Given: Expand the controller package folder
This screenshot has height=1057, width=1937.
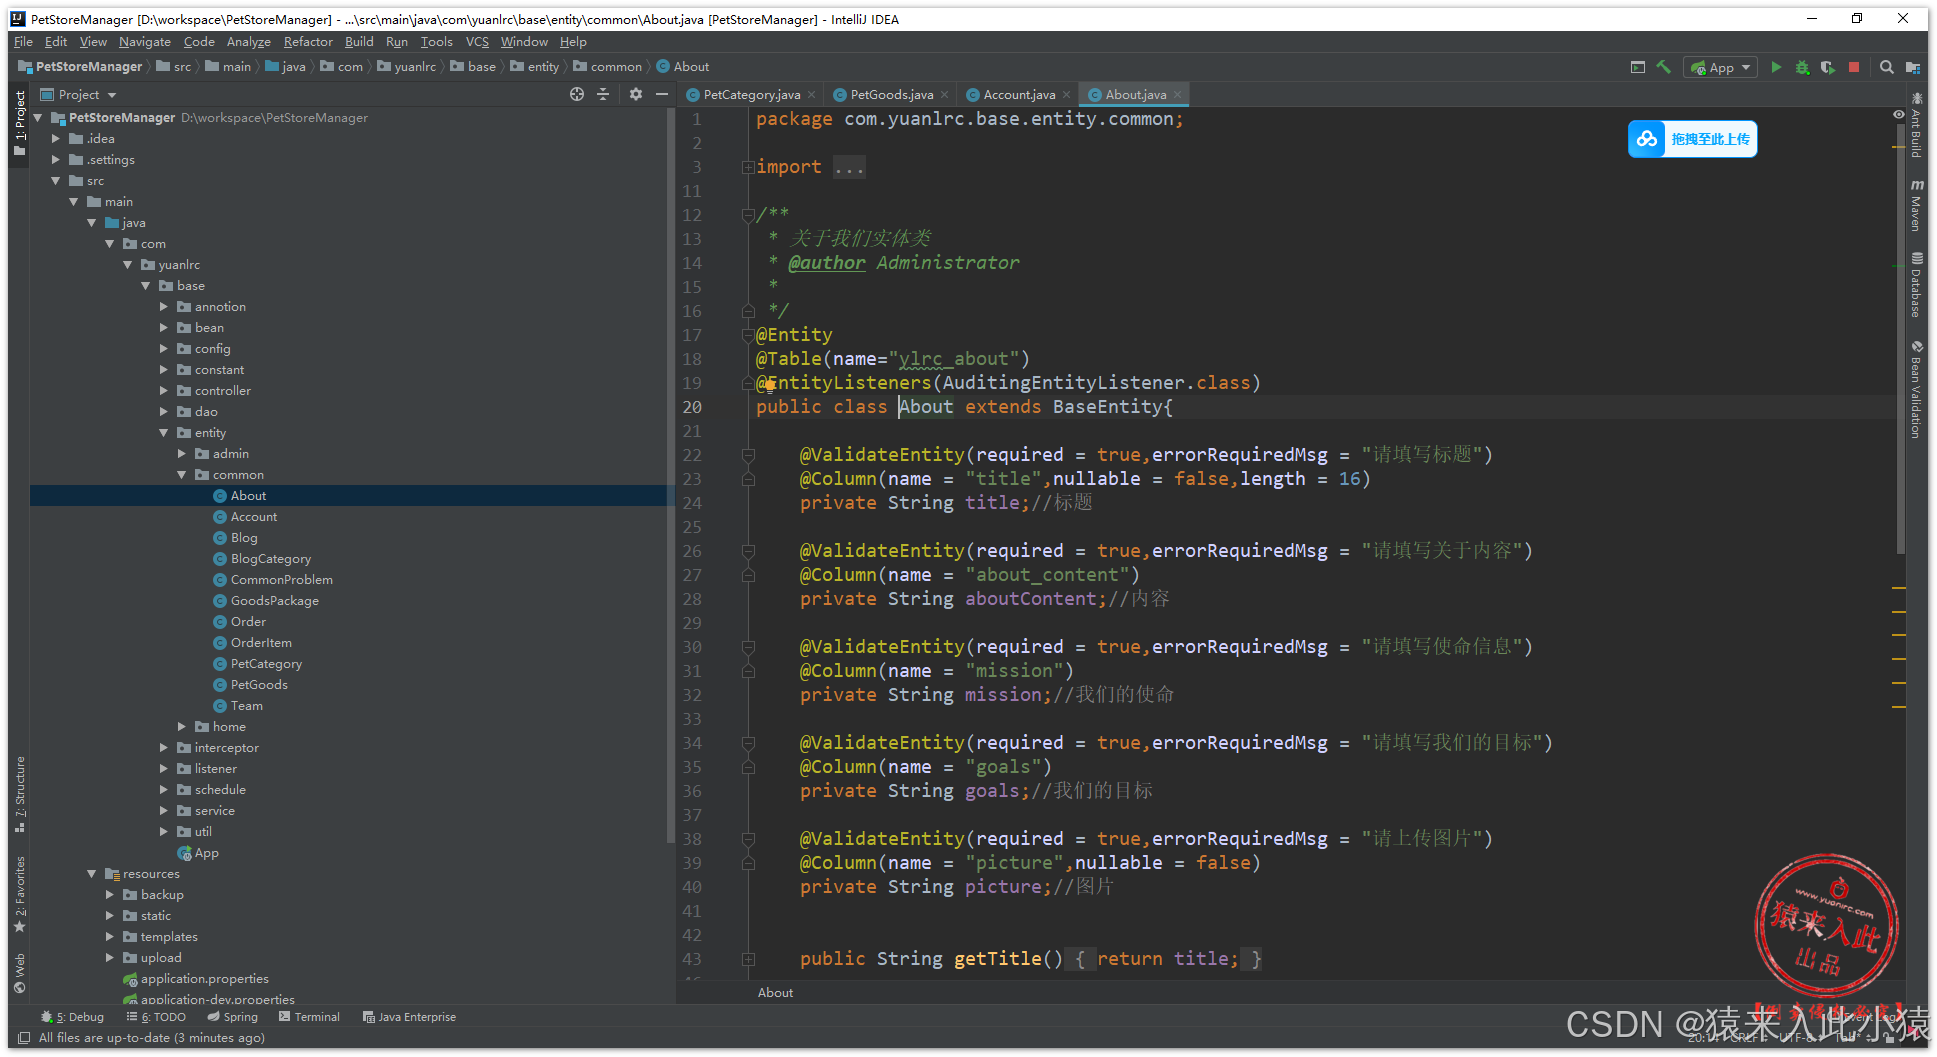Looking at the screenshot, I should (x=164, y=391).
